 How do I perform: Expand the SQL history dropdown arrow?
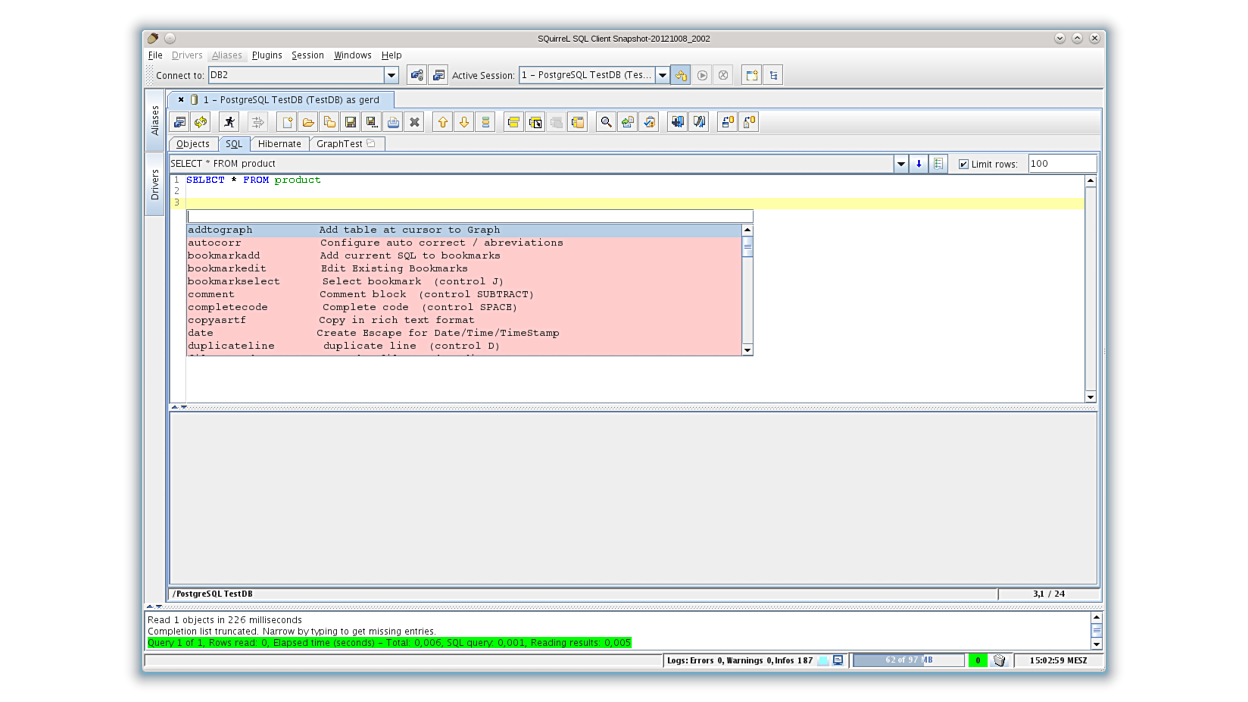click(x=900, y=164)
